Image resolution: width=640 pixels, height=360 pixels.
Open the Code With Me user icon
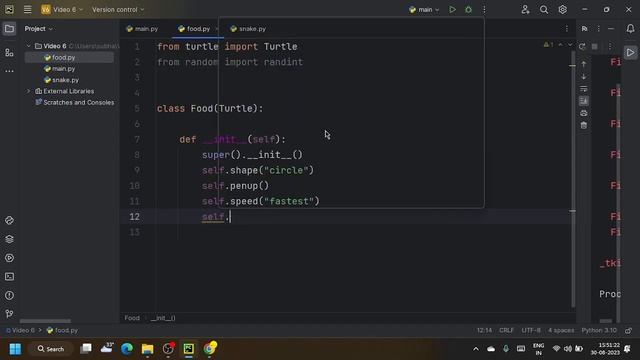tap(525, 9)
